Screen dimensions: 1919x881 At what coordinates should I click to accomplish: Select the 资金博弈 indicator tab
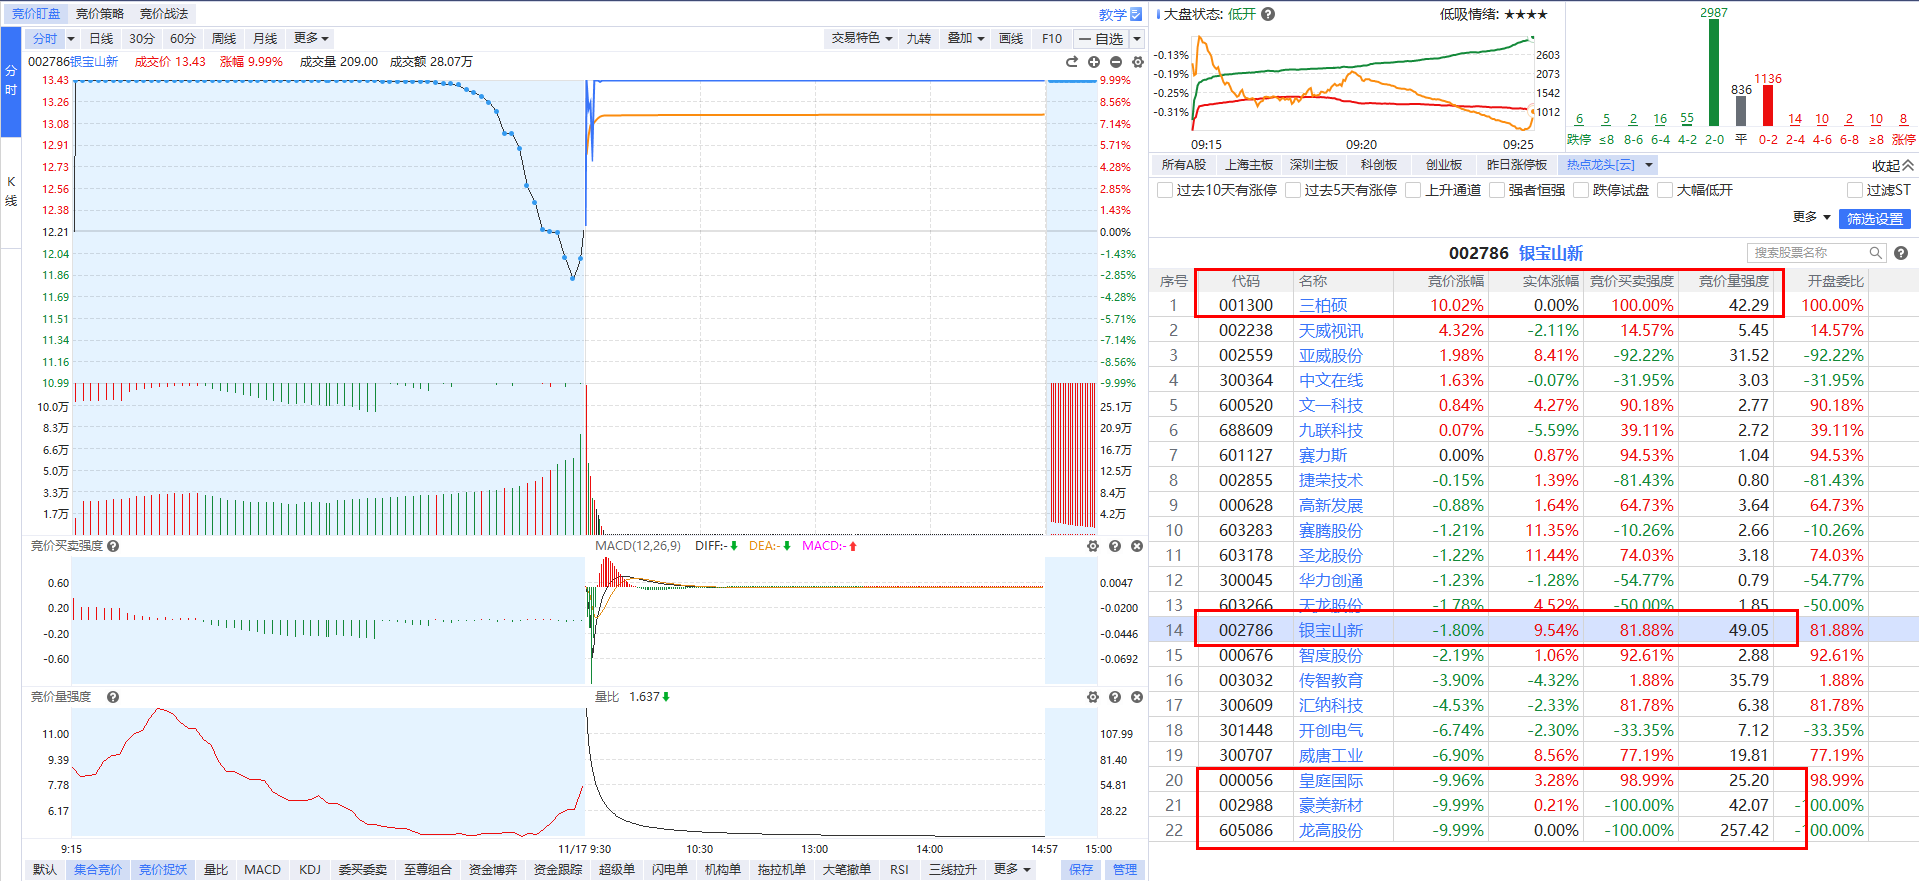[x=493, y=869]
